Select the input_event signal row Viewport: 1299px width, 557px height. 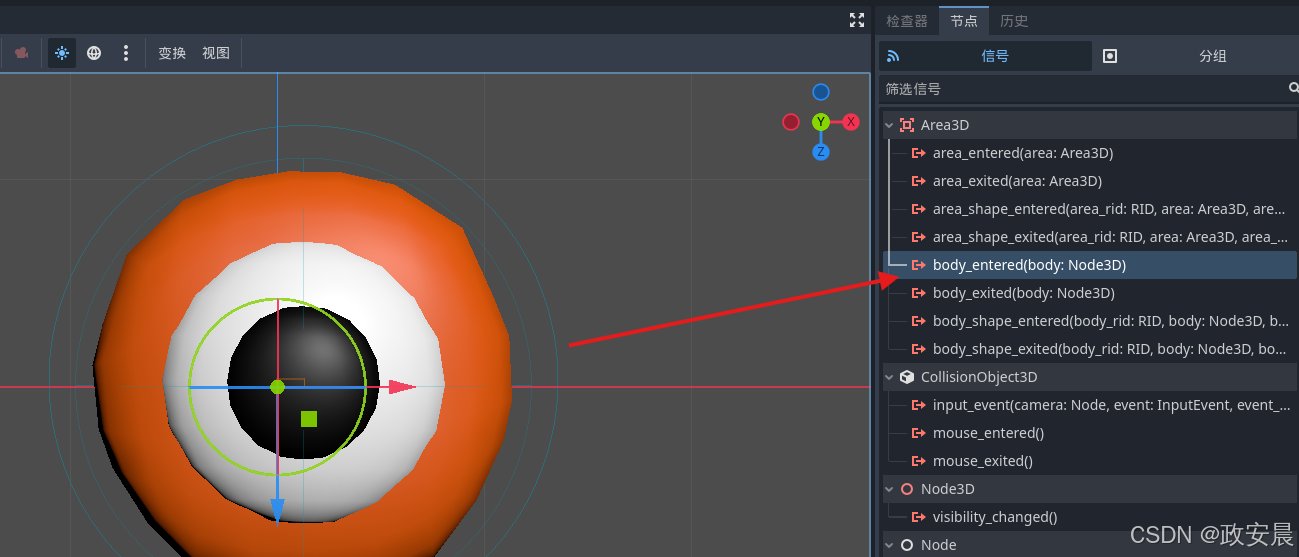click(1089, 405)
